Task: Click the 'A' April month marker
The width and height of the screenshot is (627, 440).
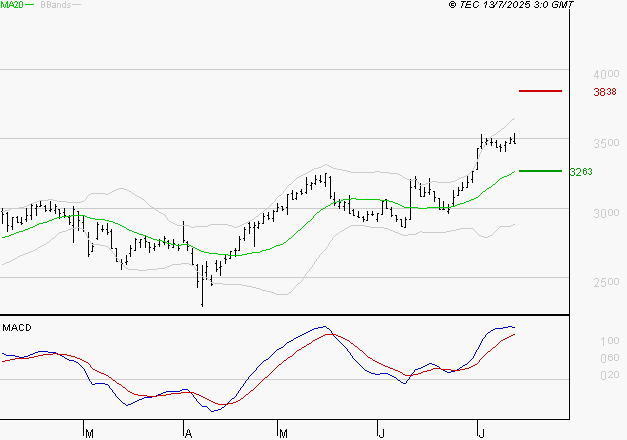Action: click(188, 433)
